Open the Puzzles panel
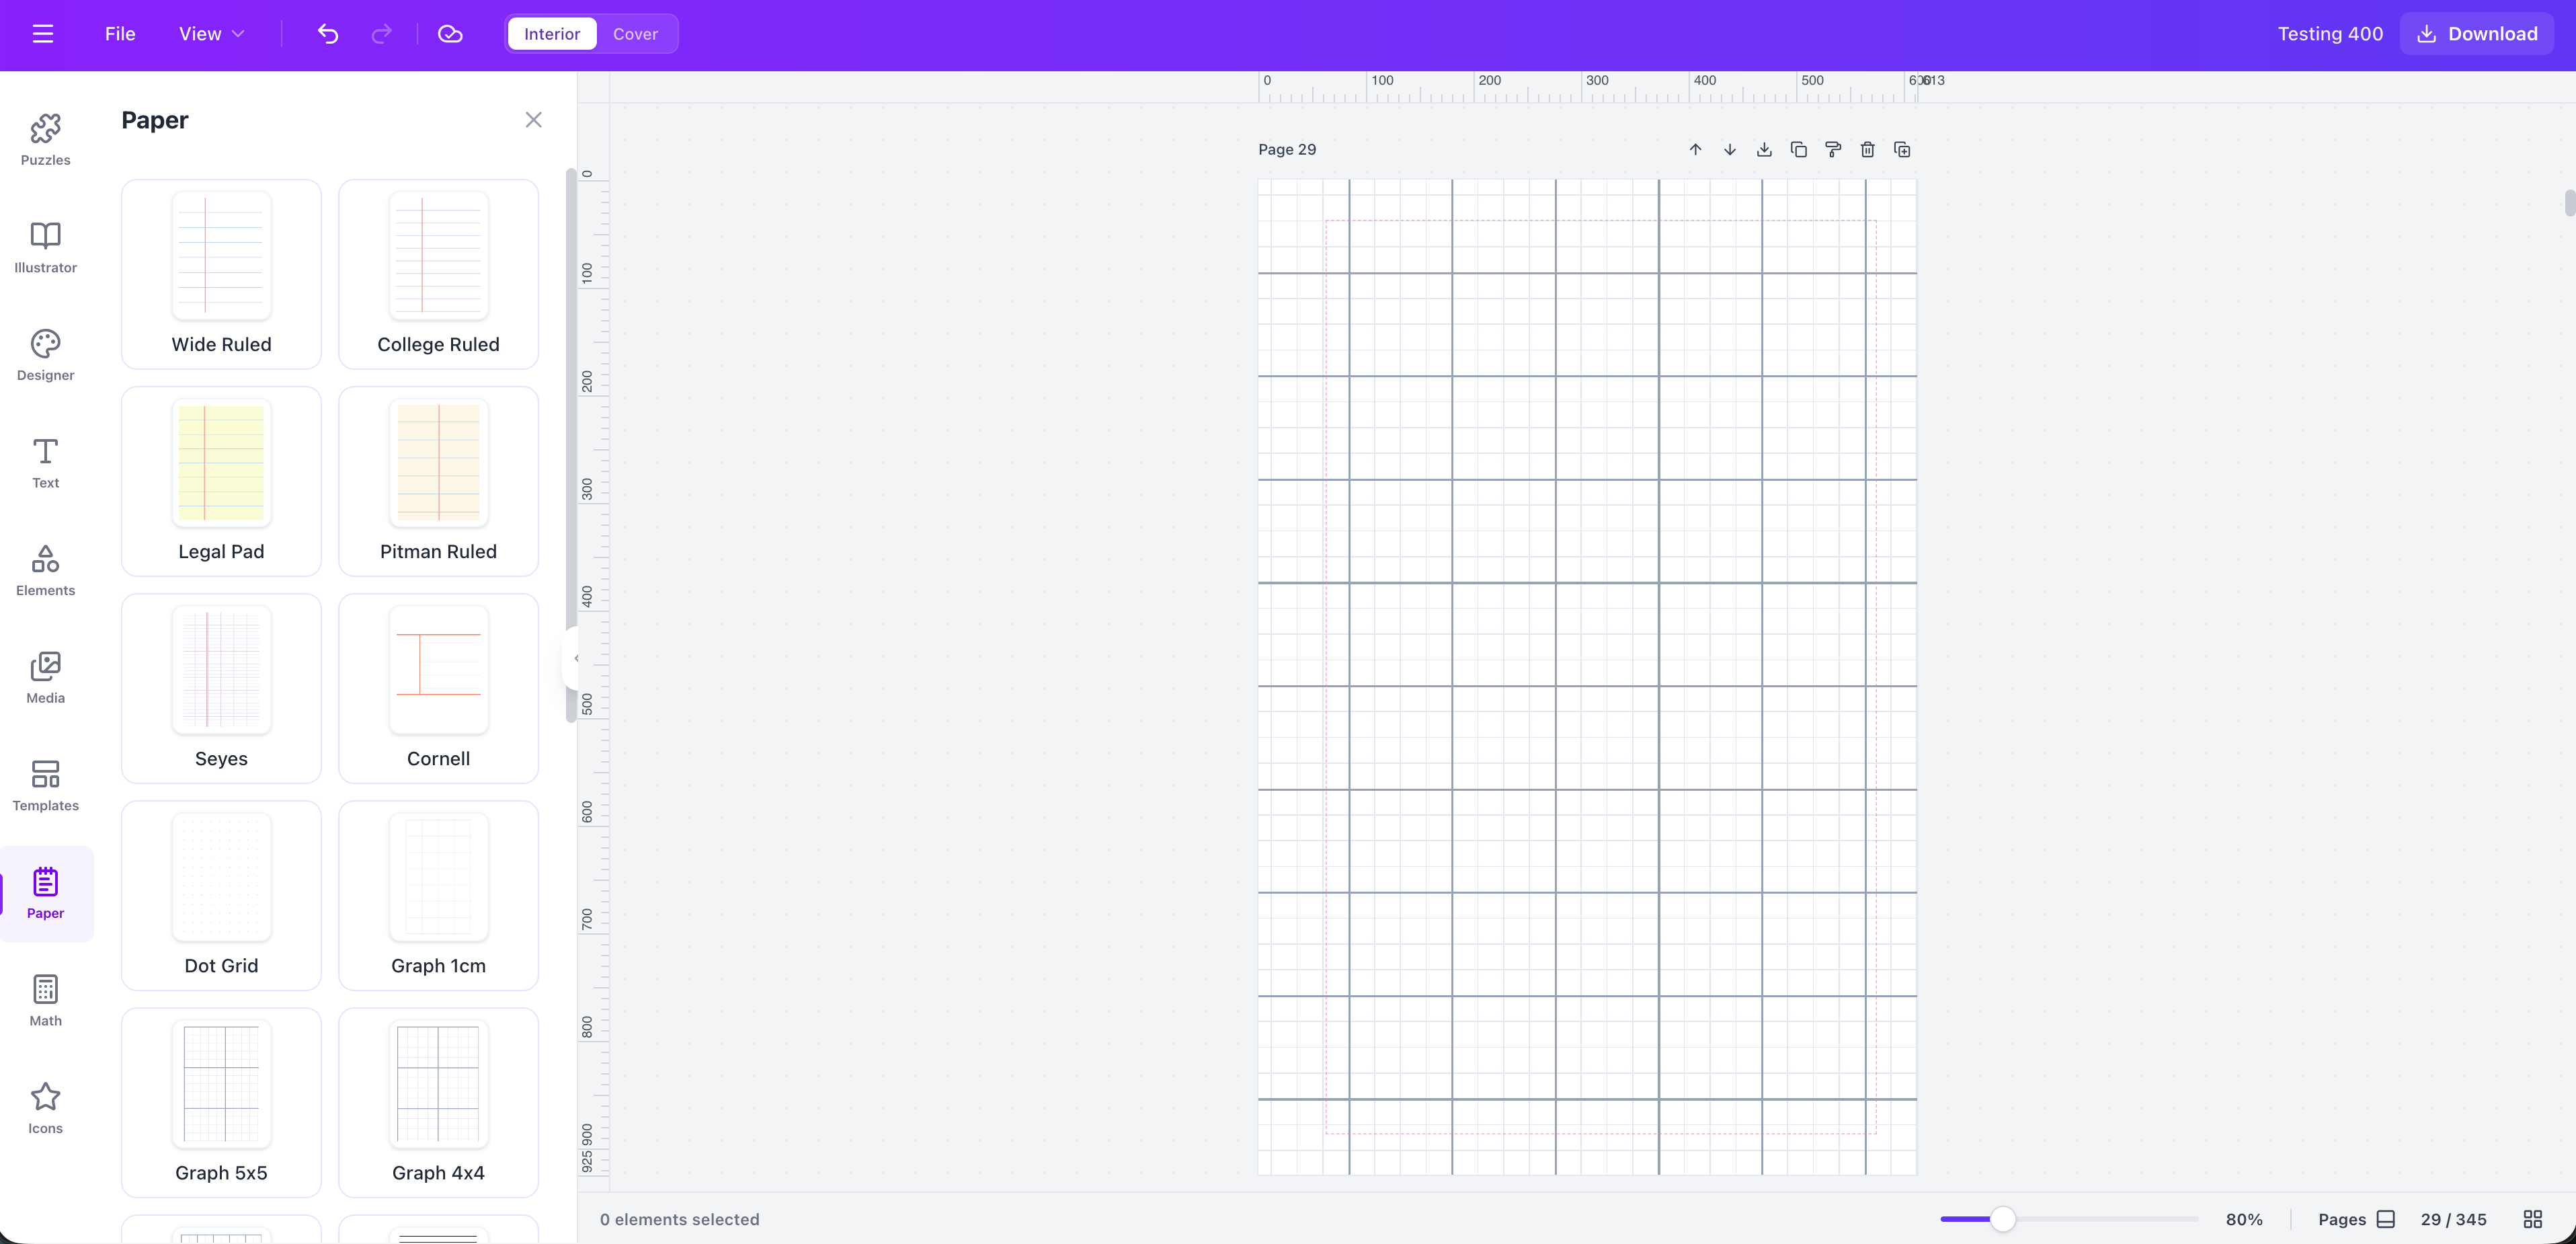Viewport: 2576px width, 1244px height. pyautogui.click(x=45, y=139)
